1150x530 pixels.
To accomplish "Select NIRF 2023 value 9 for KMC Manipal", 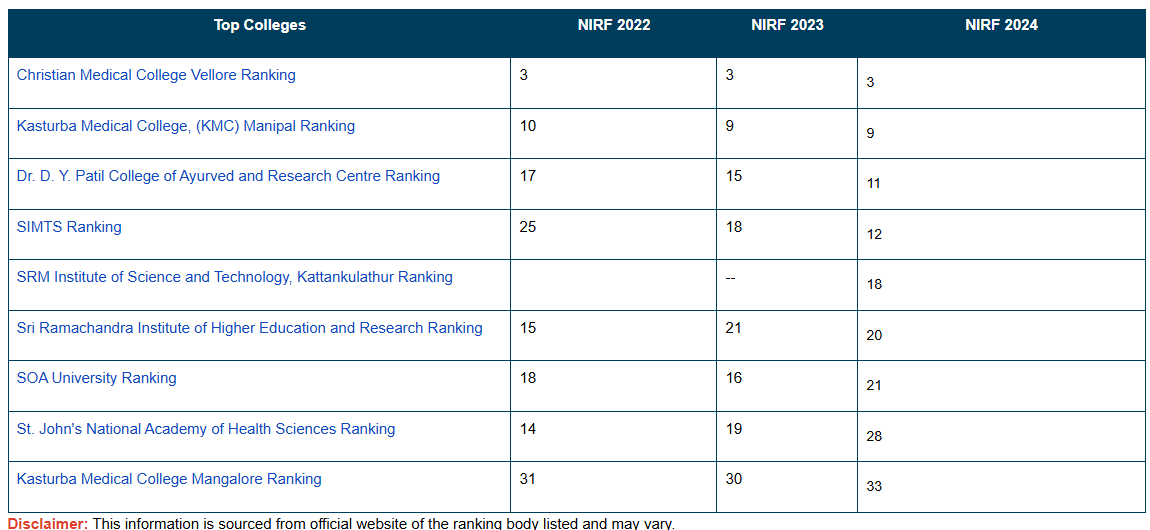I will [x=730, y=126].
